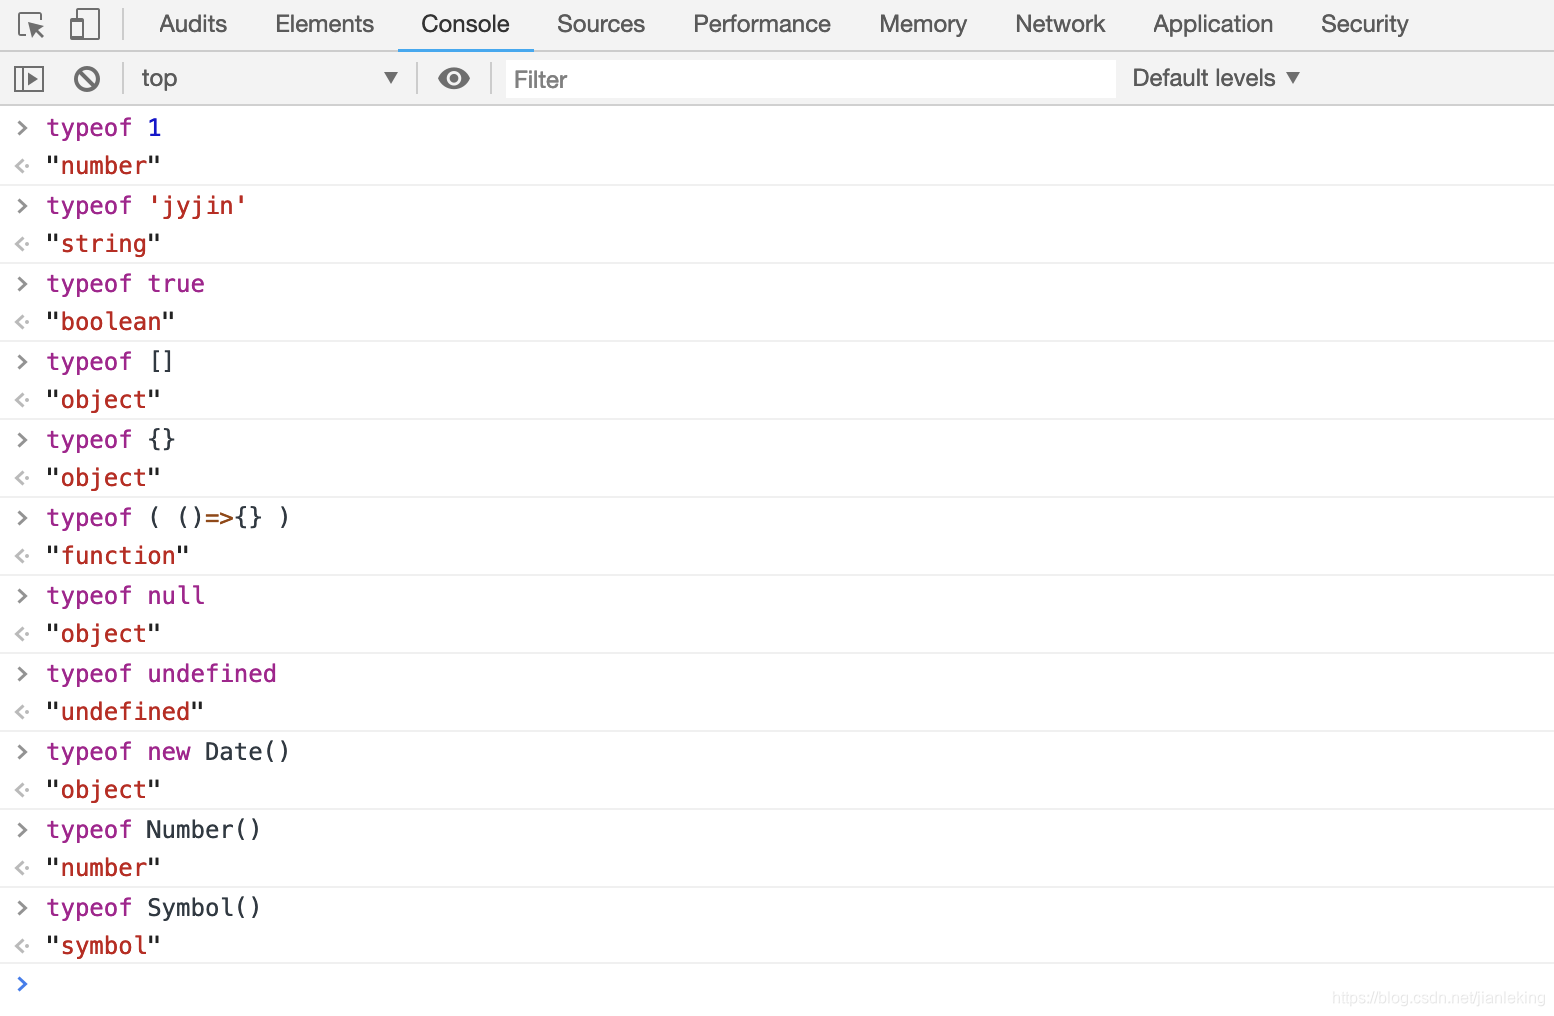Viewport: 1554px width, 1016px height.
Task: Click the return arrow beside "symbol"
Action: (x=22, y=946)
